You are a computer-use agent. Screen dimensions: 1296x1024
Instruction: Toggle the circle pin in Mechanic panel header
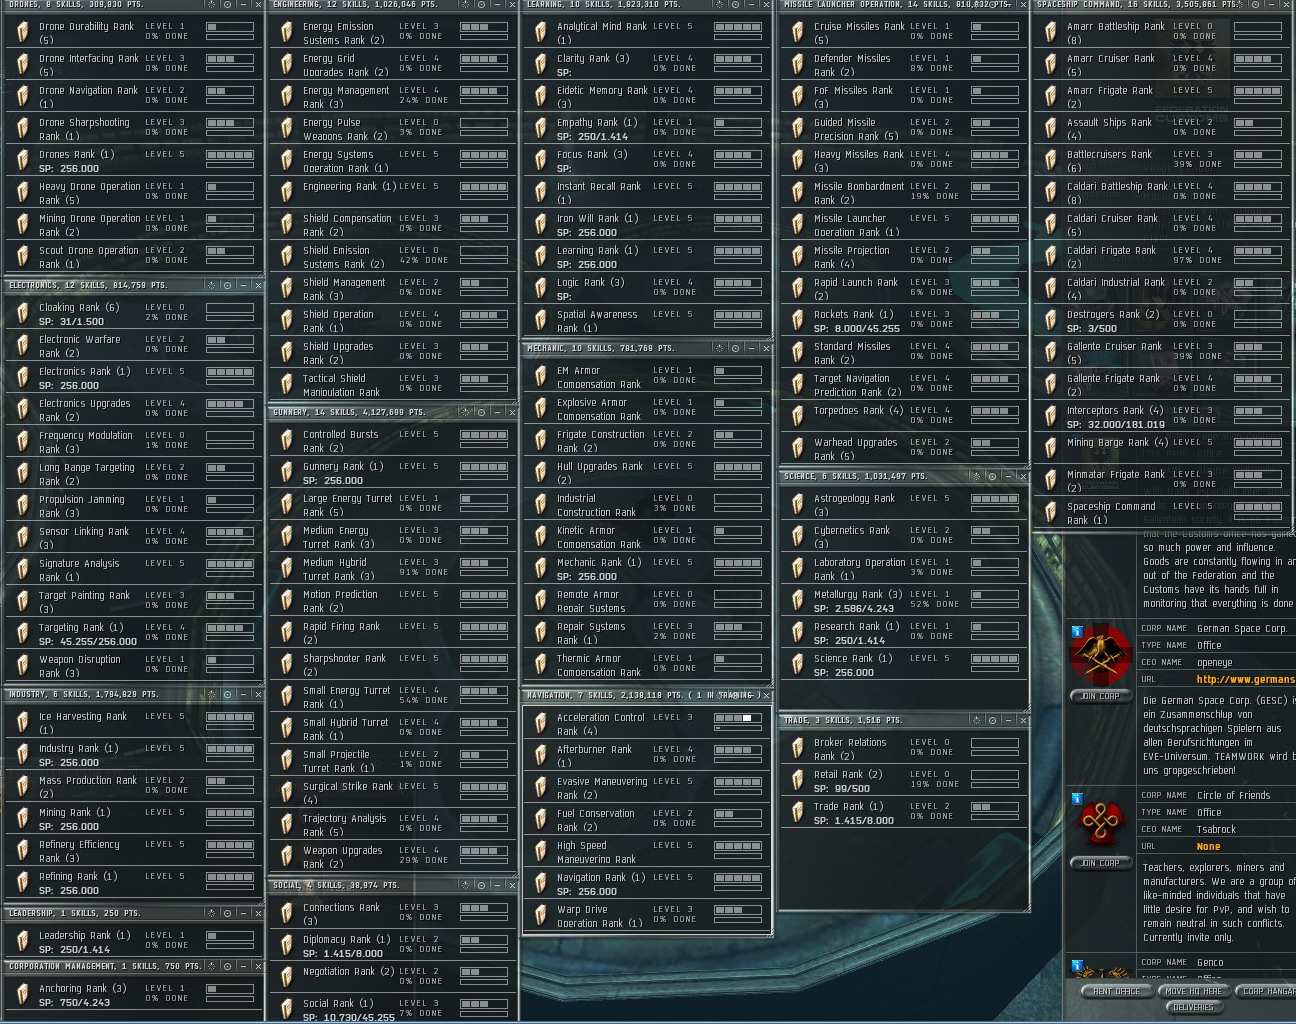(736, 348)
